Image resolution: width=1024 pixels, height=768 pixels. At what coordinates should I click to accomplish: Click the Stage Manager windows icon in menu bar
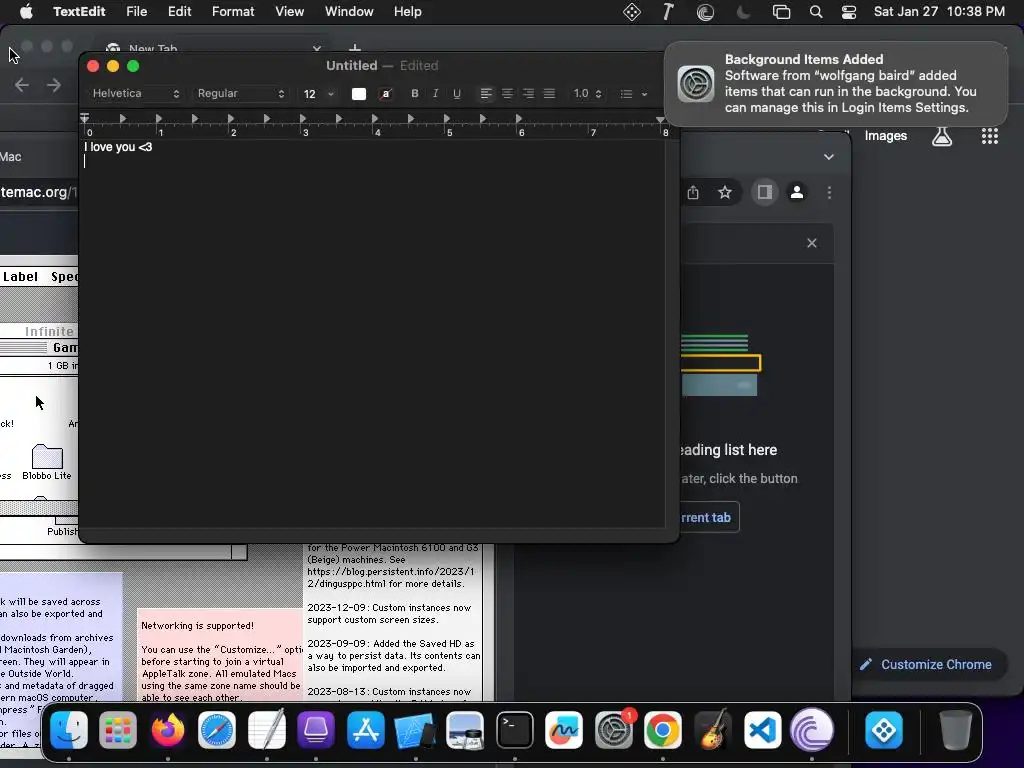781,12
